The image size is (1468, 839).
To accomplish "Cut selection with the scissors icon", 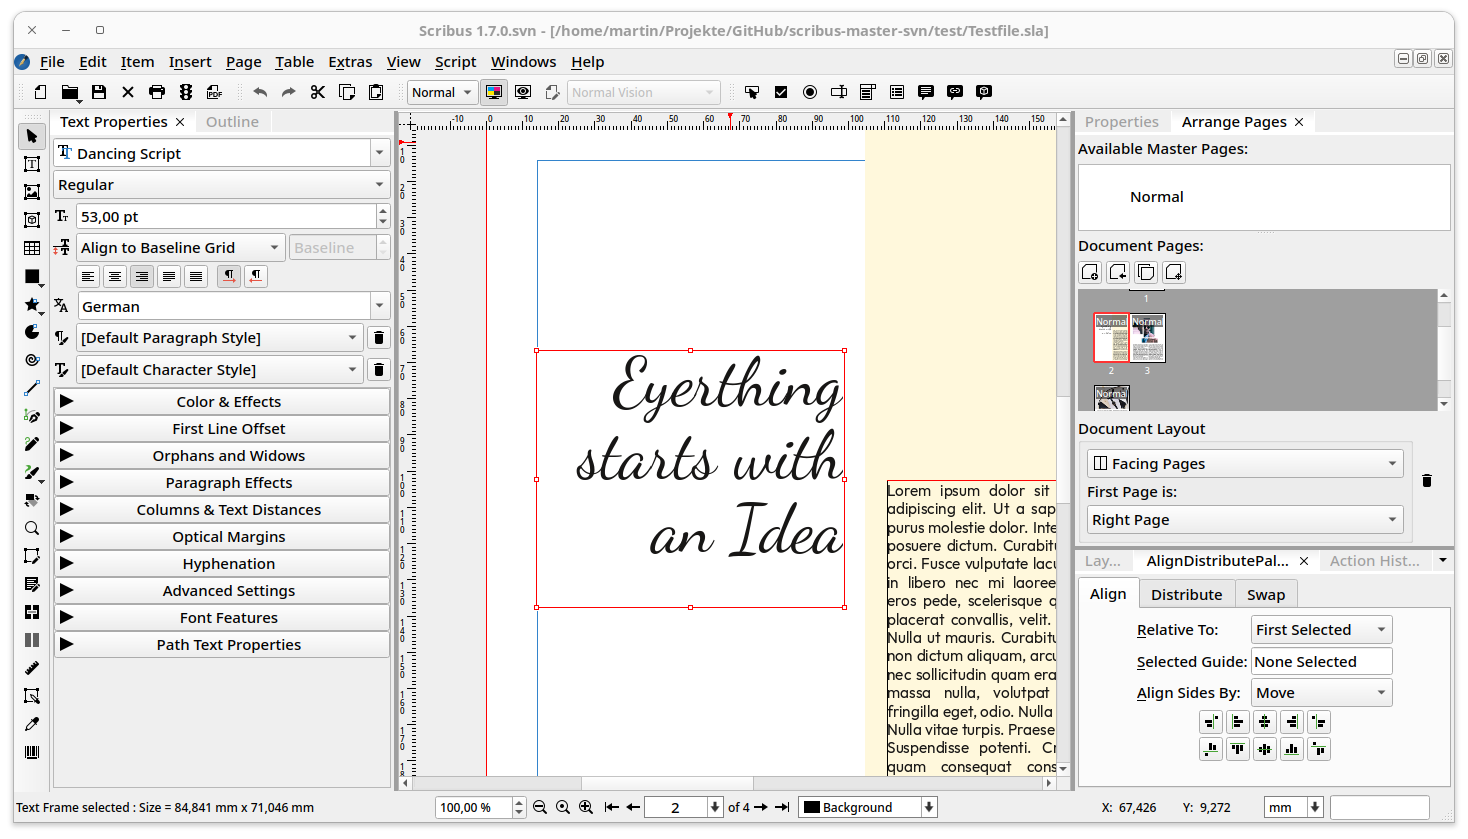I will tap(318, 92).
